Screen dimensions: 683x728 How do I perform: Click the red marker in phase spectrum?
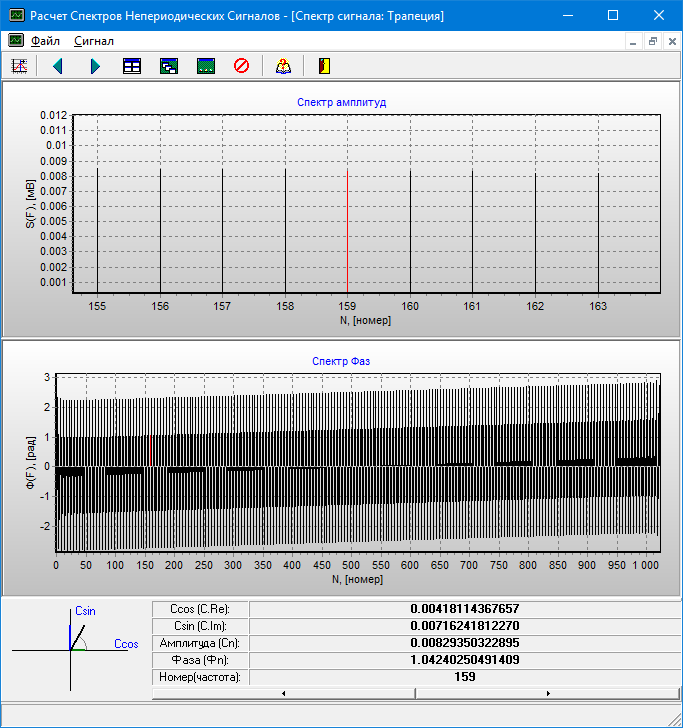pos(150,450)
